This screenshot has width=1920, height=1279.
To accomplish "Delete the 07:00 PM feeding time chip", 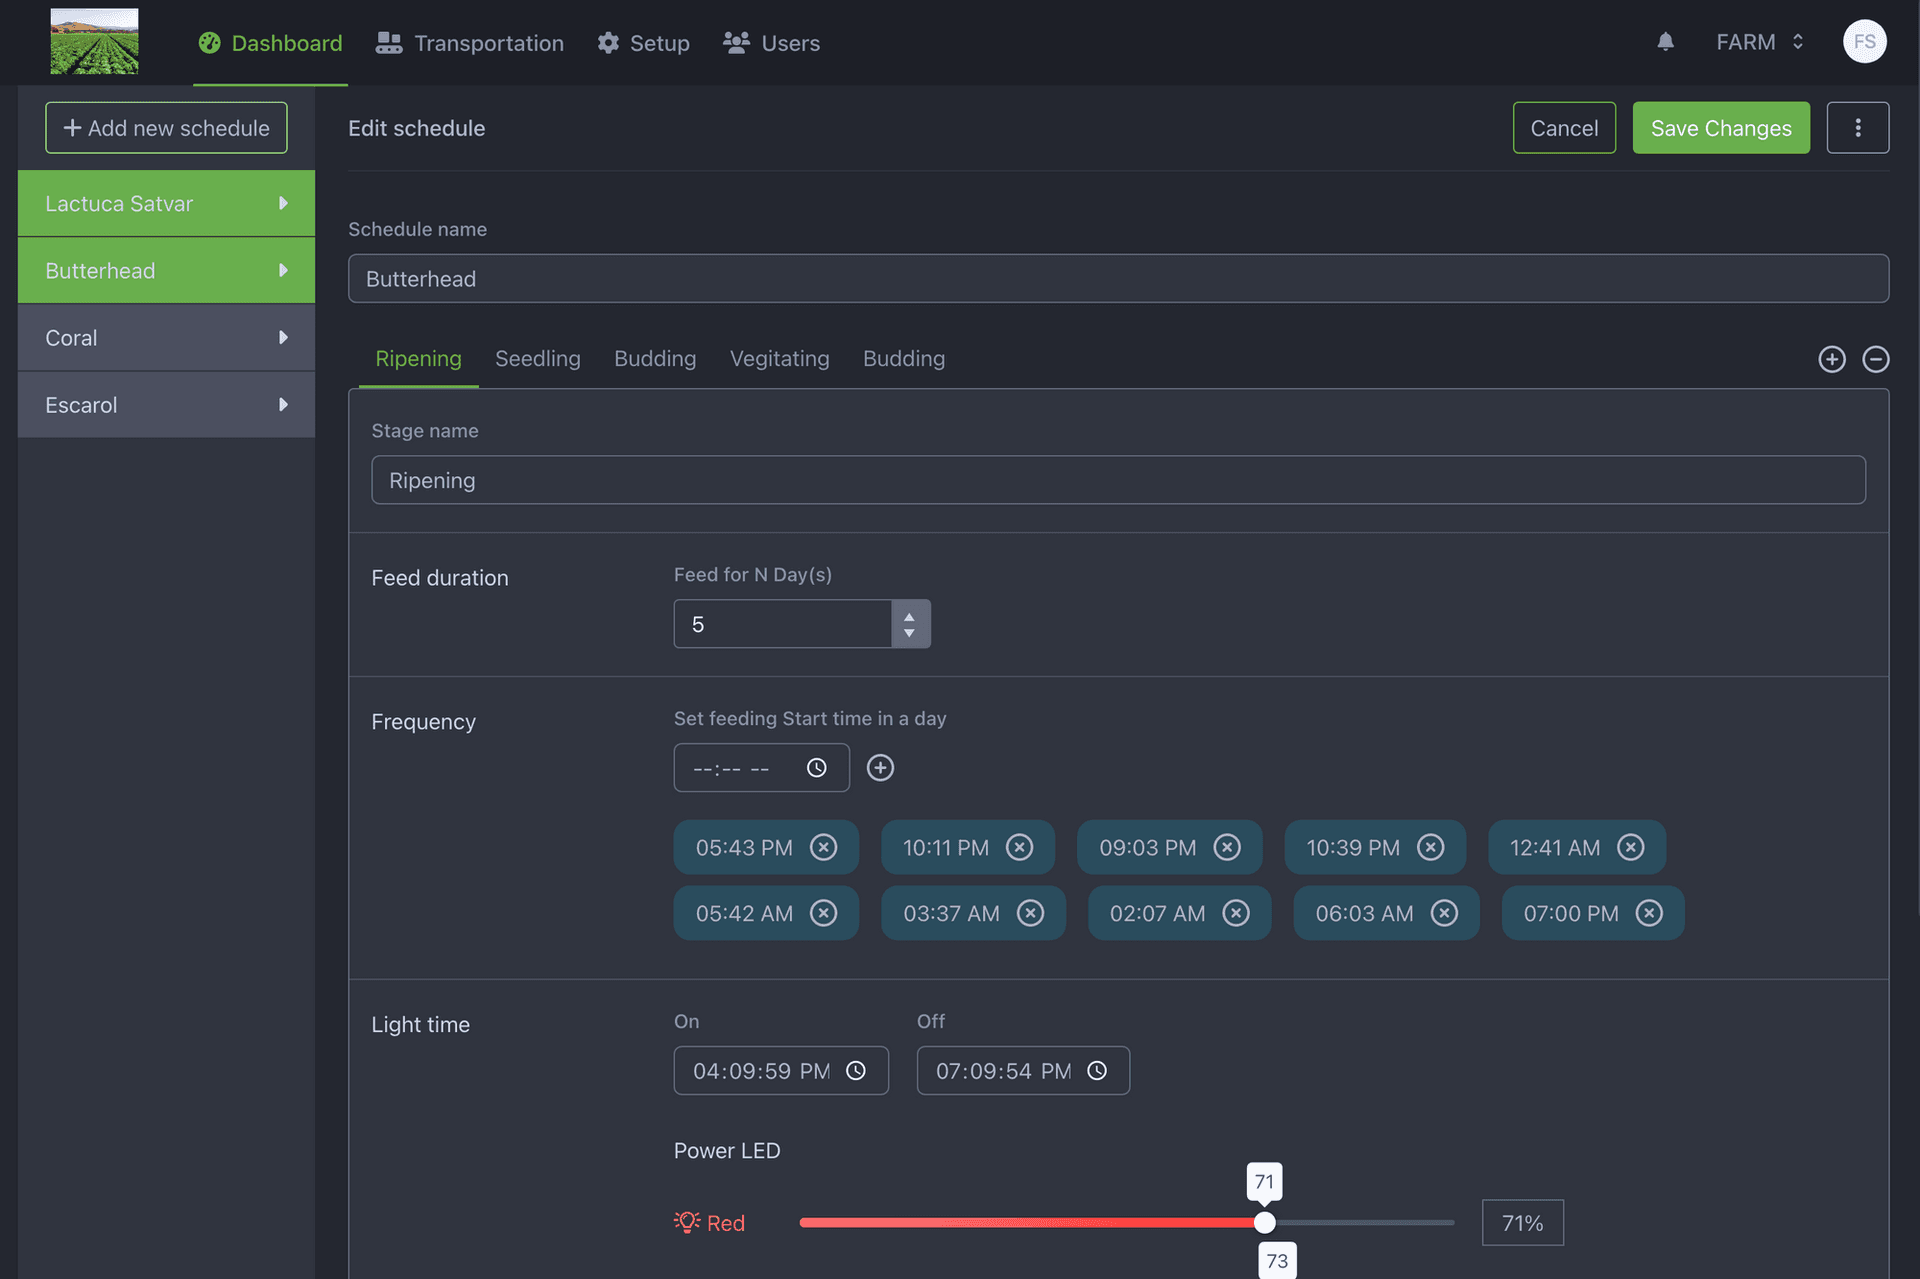I will (1649, 913).
